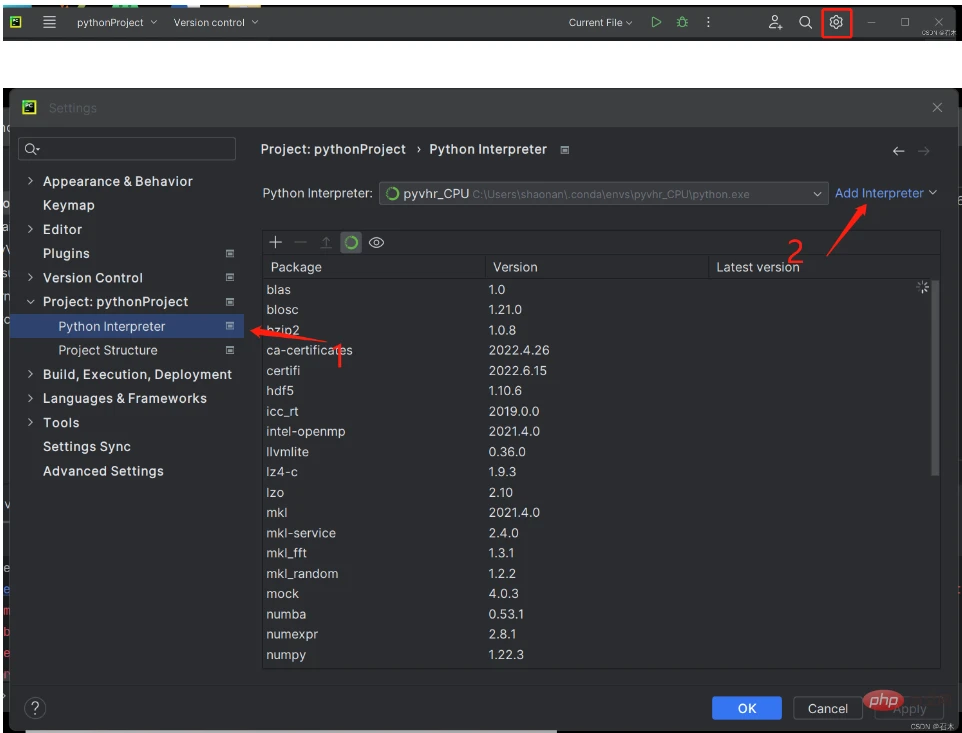Toggle the Conda package manager icon
The width and height of the screenshot is (962, 733).
point(351,242)
